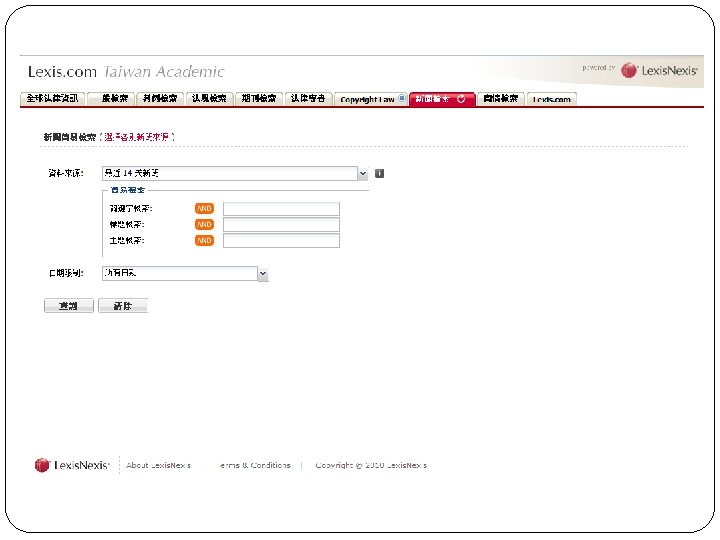Viewport: 720px width, 540px height.
Task: Click the LexisNexis logo in the header
Action: (x=659, y=70)
